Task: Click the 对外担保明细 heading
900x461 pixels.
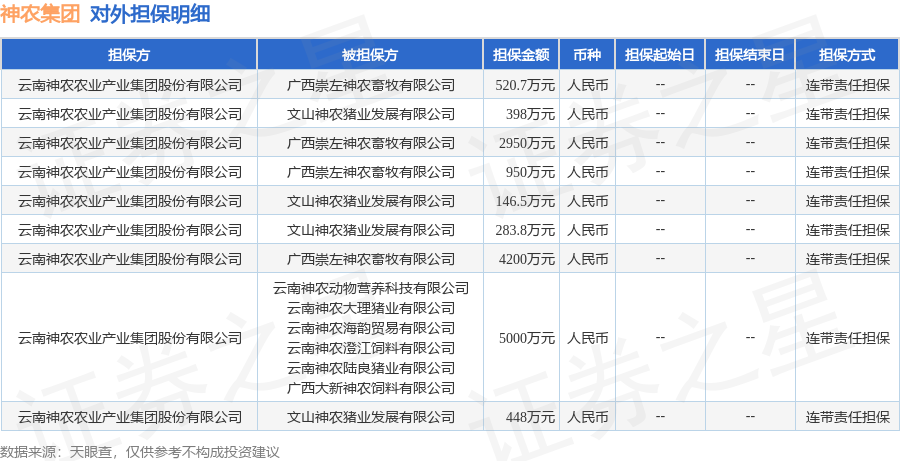Action: click(x=150, y=14)
